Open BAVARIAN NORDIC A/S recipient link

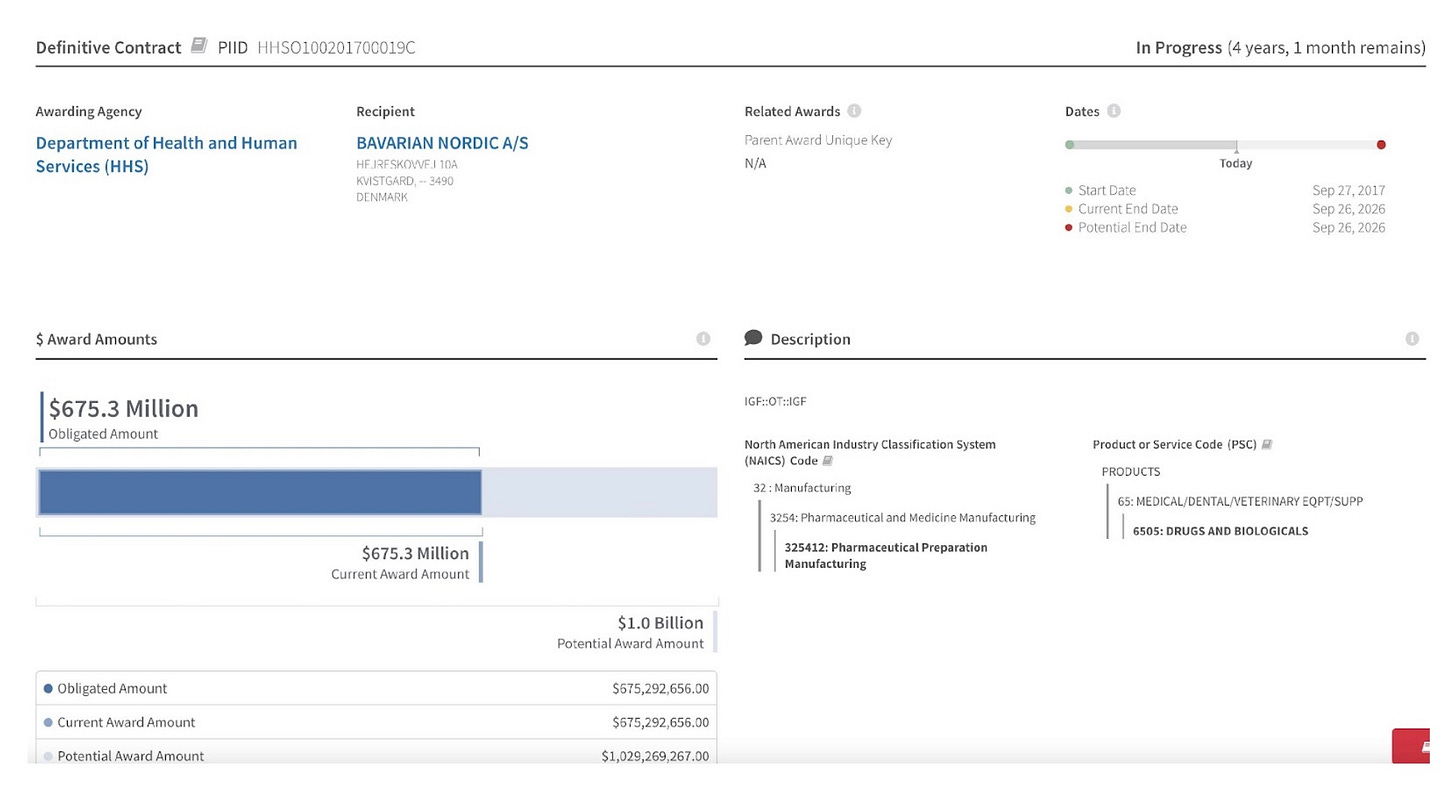click(x=442, y=143)
